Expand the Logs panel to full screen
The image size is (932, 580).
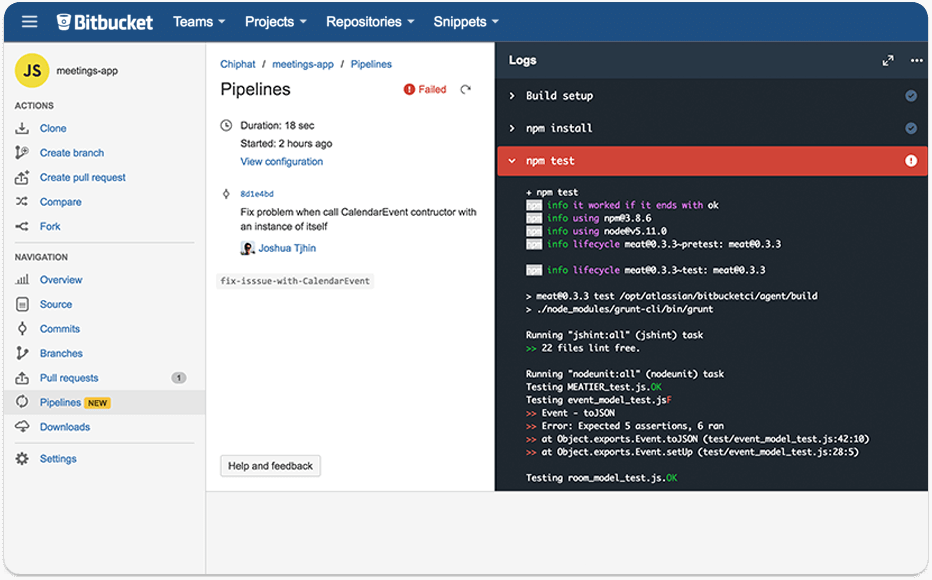(x=888, y=60)
